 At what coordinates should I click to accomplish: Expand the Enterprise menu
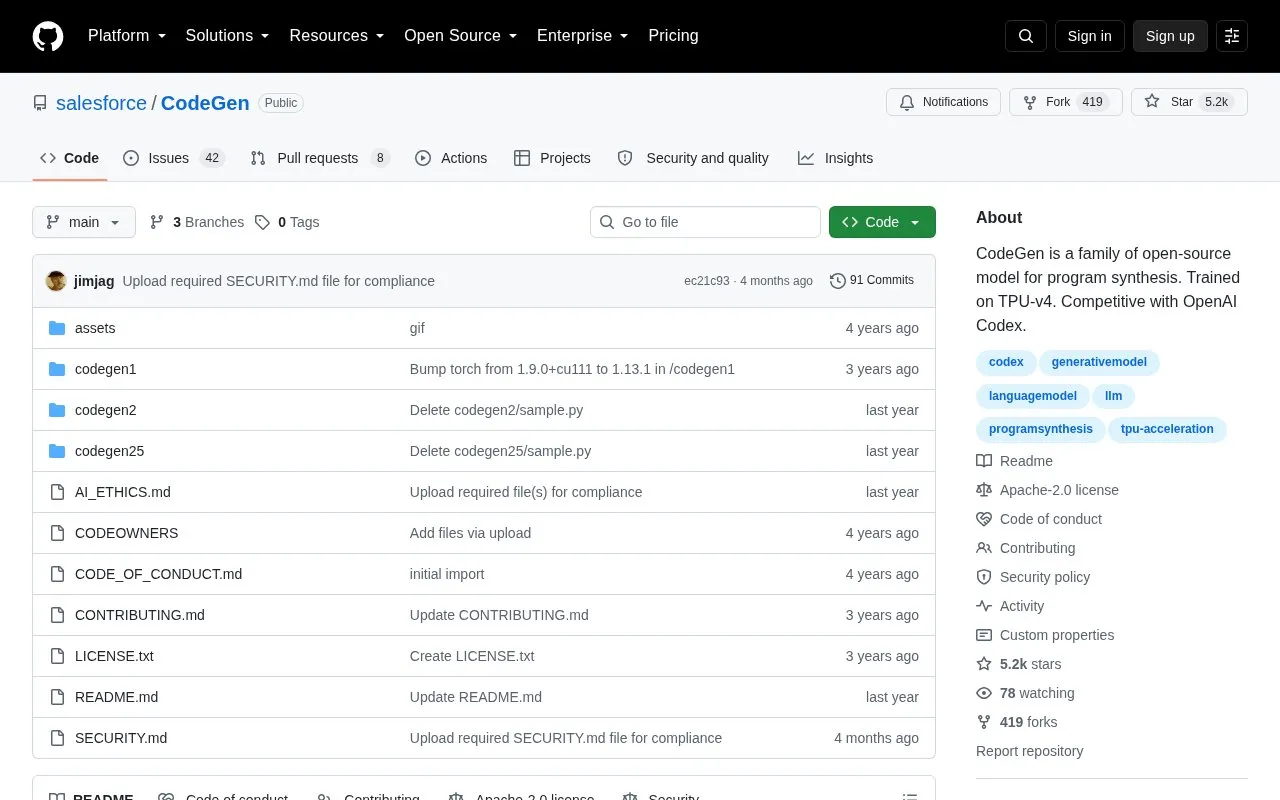coord(583,36)
